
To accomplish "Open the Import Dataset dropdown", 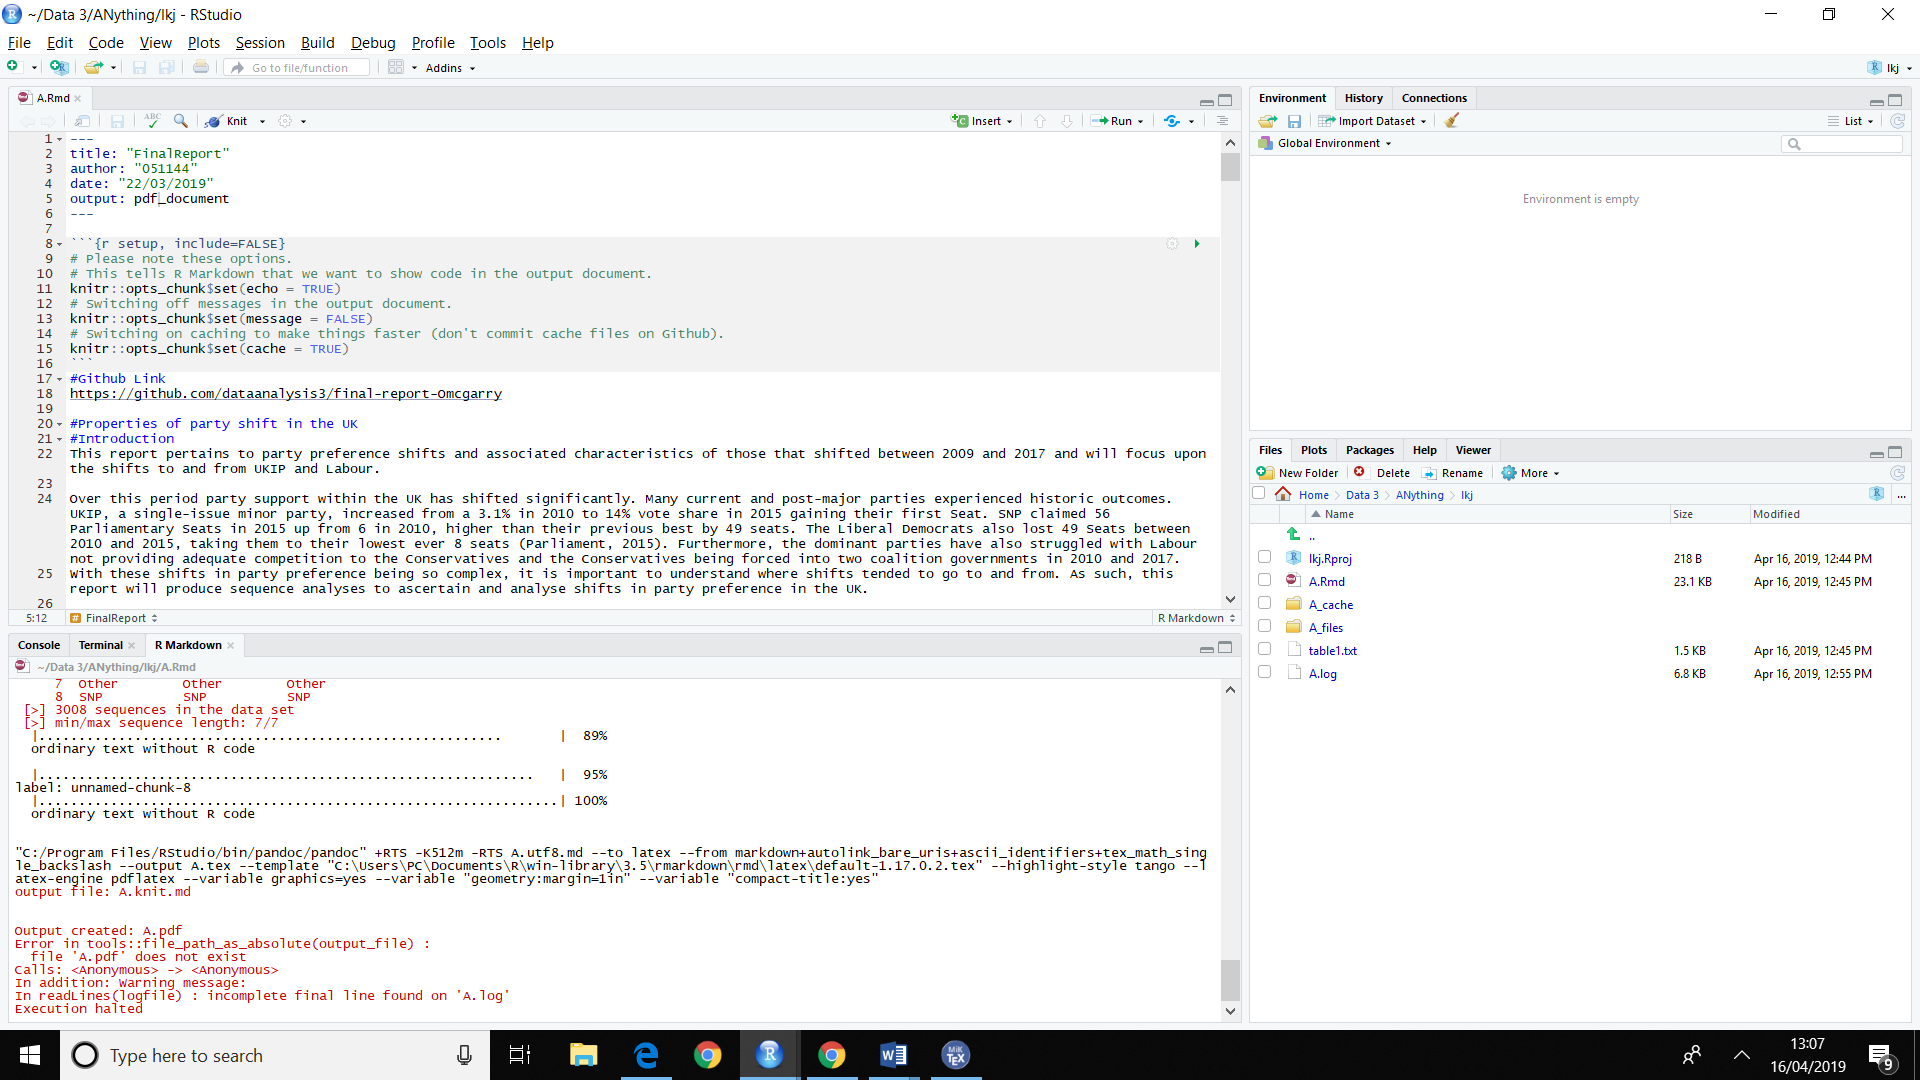I will 1376,121.
